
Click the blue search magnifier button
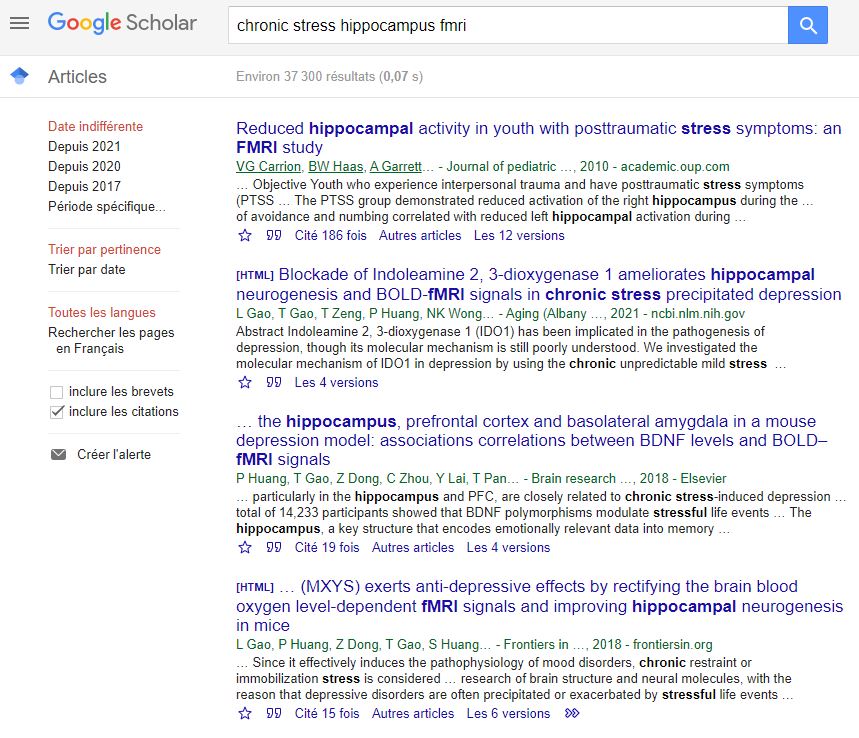807,25
